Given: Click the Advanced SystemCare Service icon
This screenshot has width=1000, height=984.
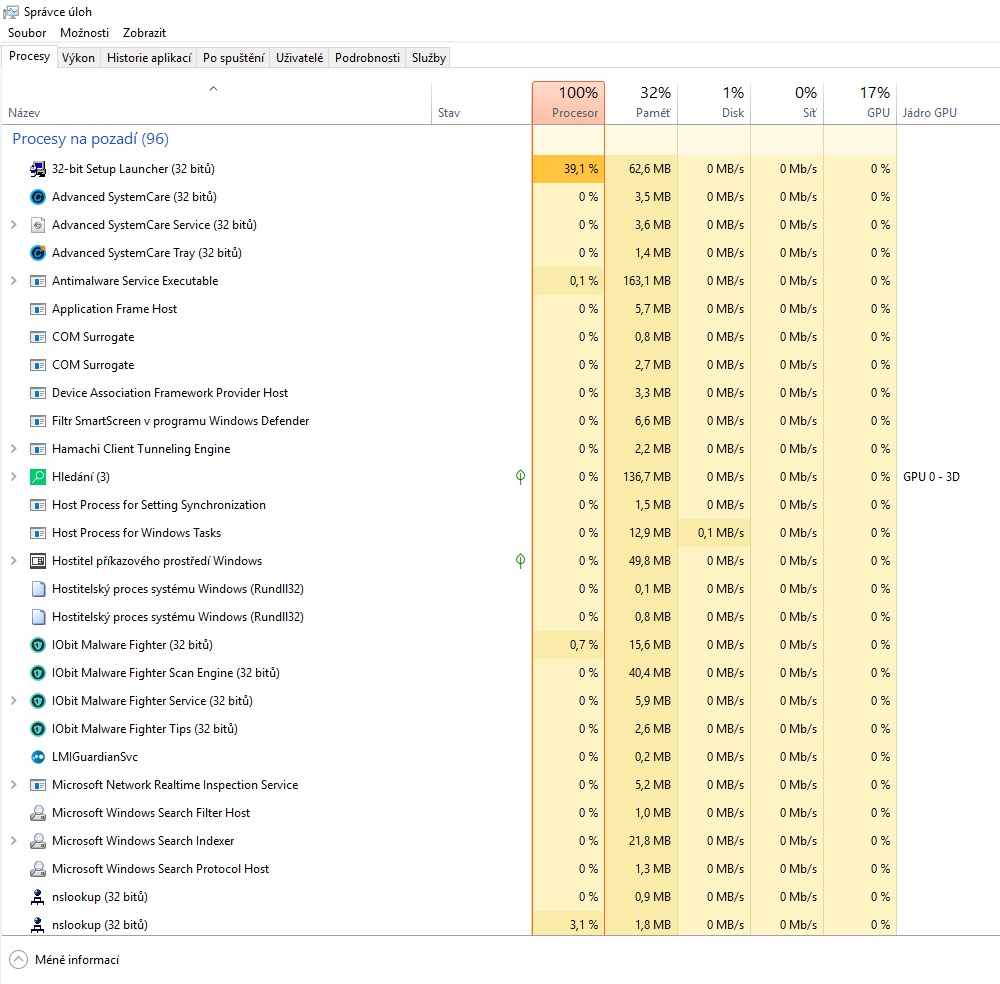Looking at the screenshot, I should click(38, 225).
